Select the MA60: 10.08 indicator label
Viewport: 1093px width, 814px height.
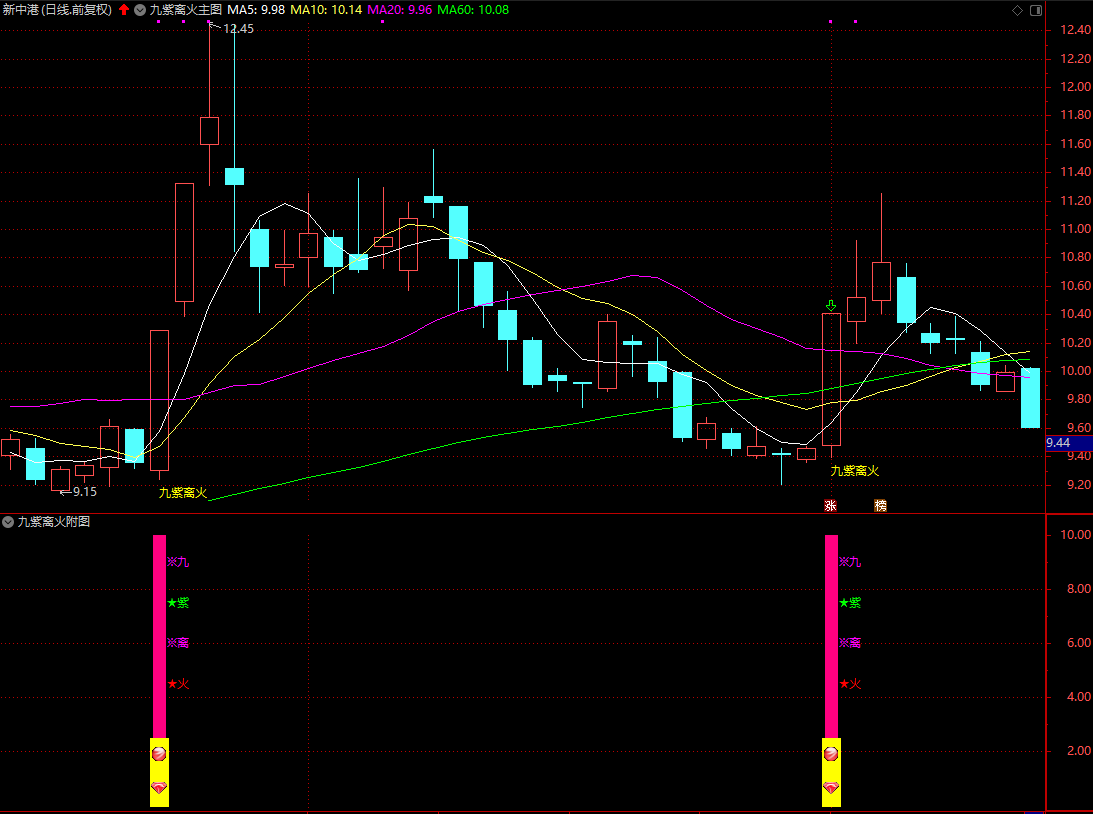[x=473, y=10]
